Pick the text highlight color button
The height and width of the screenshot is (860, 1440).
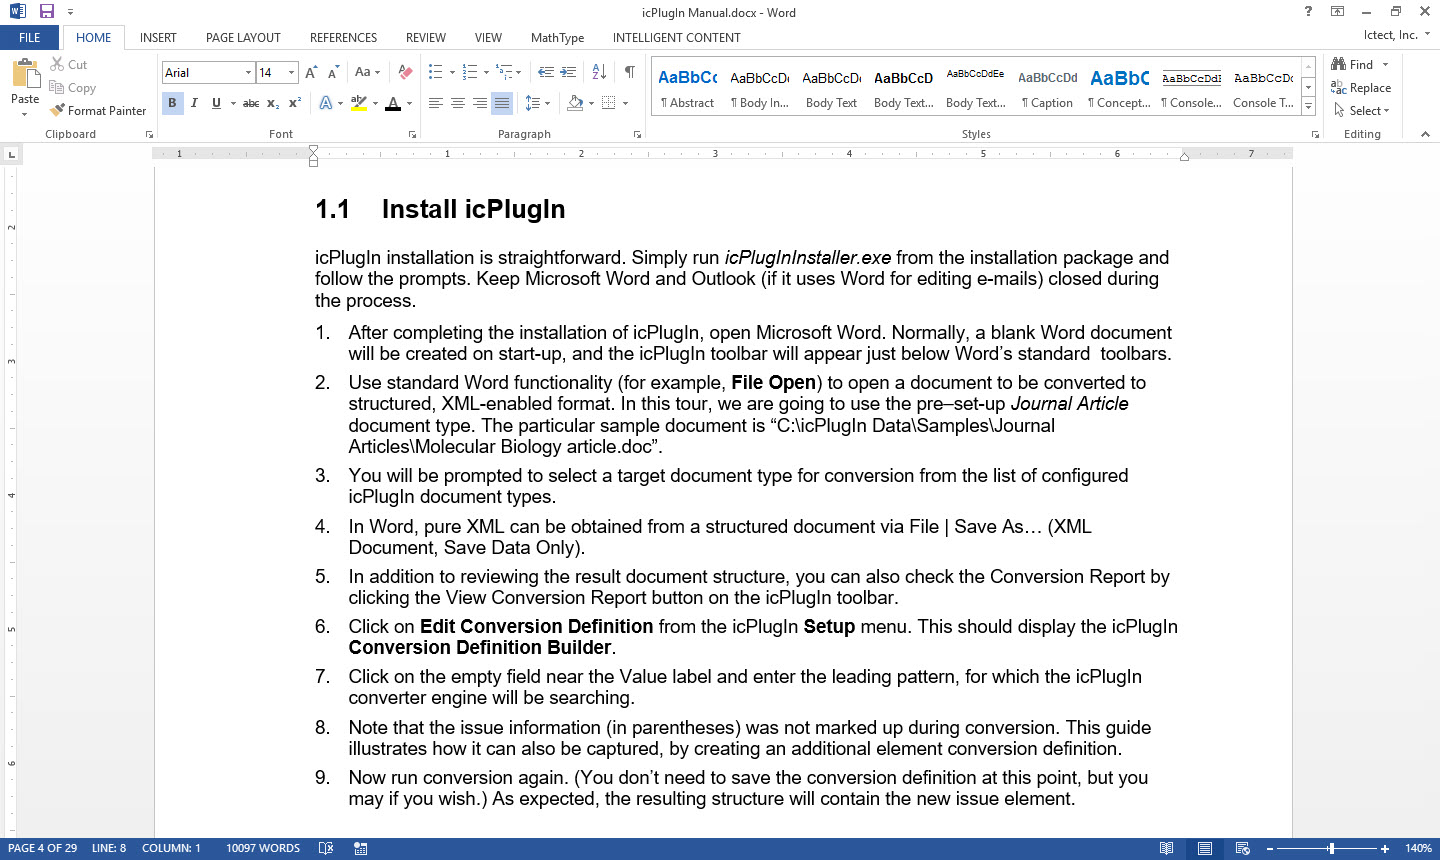(x=359, y=103)
